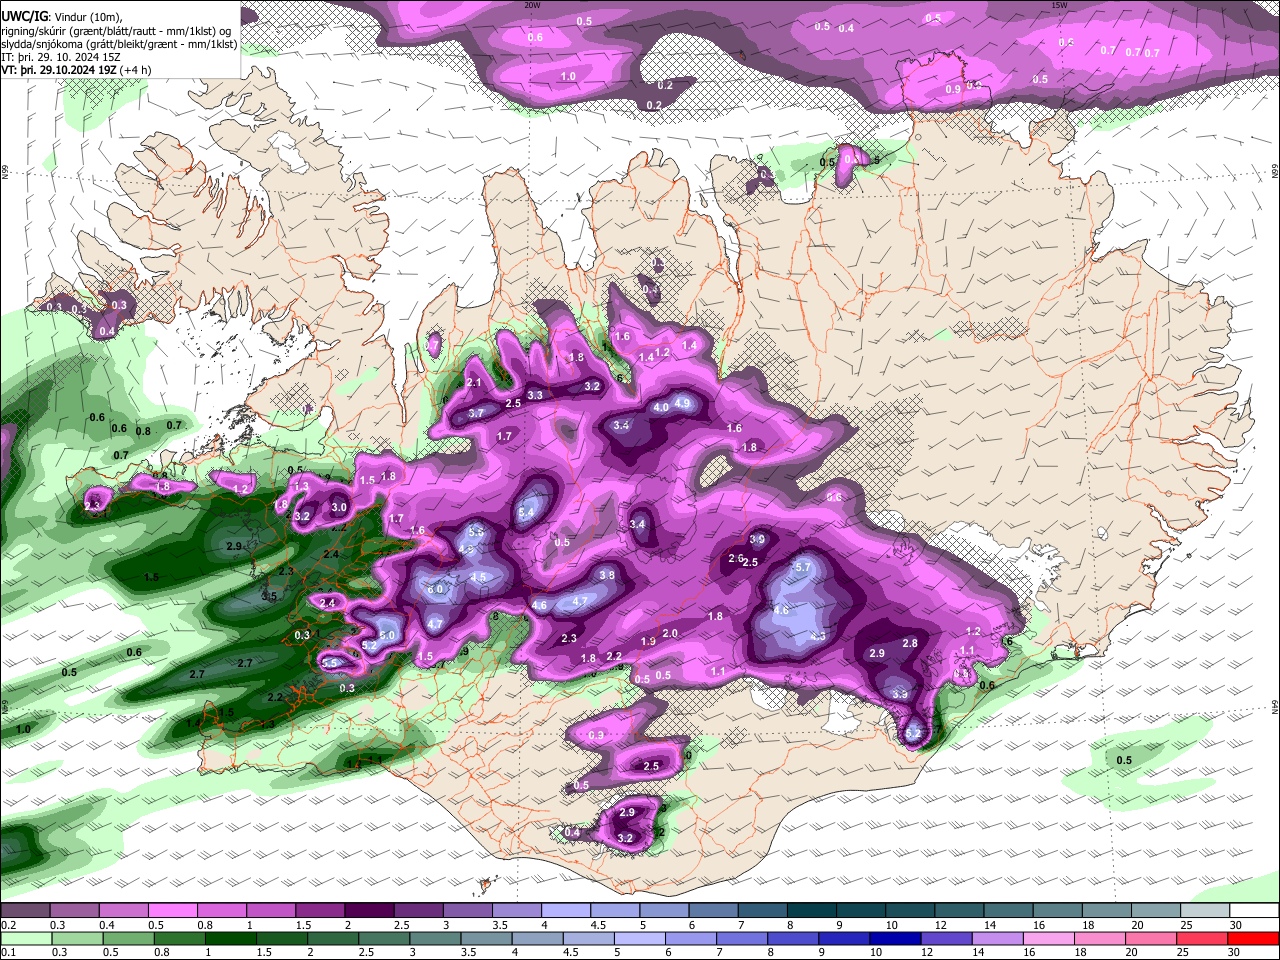Pick the pale green rain swatch between 0.1 and 0.3
This screenshot has height=960, width=1280.
(25, 938)
